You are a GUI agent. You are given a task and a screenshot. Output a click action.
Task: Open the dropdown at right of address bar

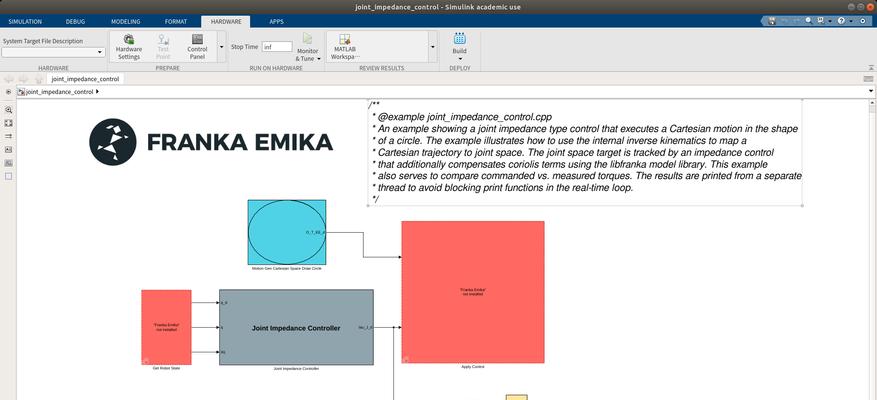point(871,92)
